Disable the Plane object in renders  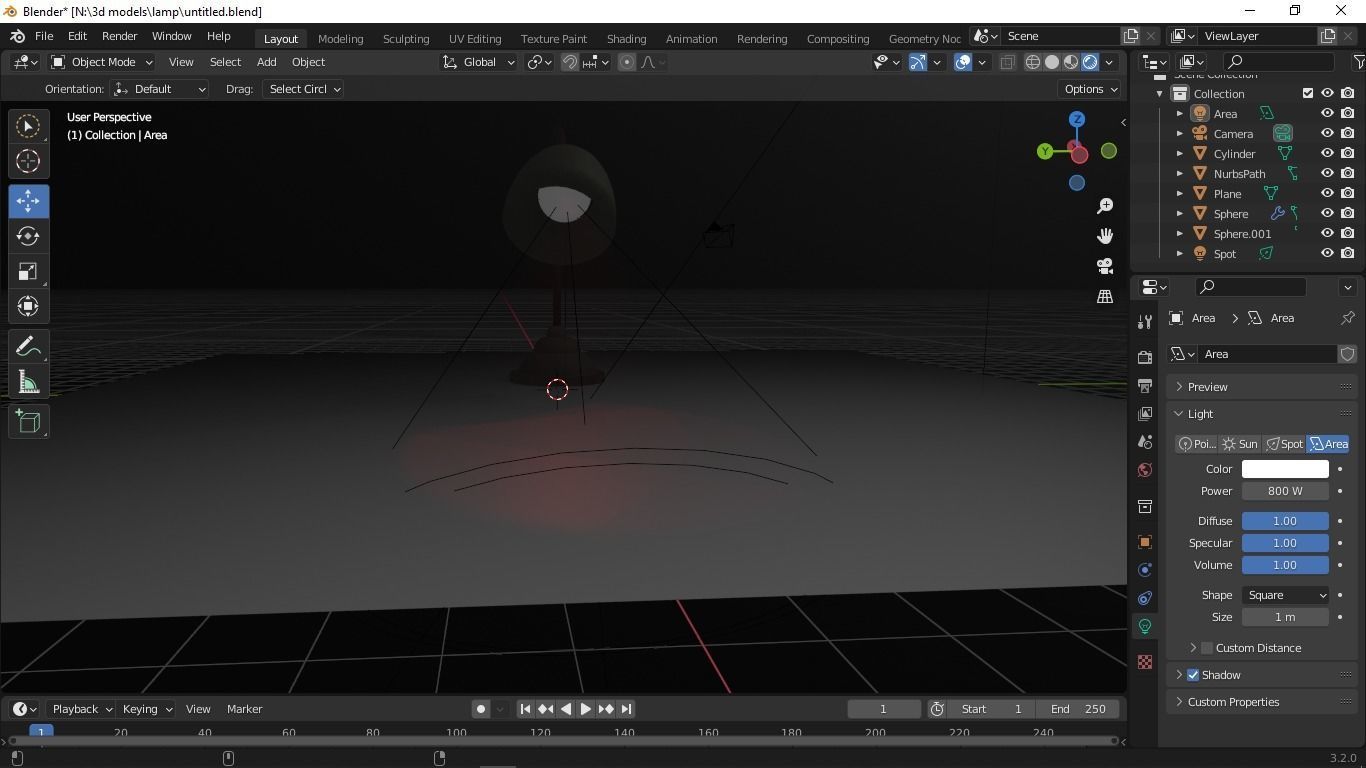(x=1347, y=193)
